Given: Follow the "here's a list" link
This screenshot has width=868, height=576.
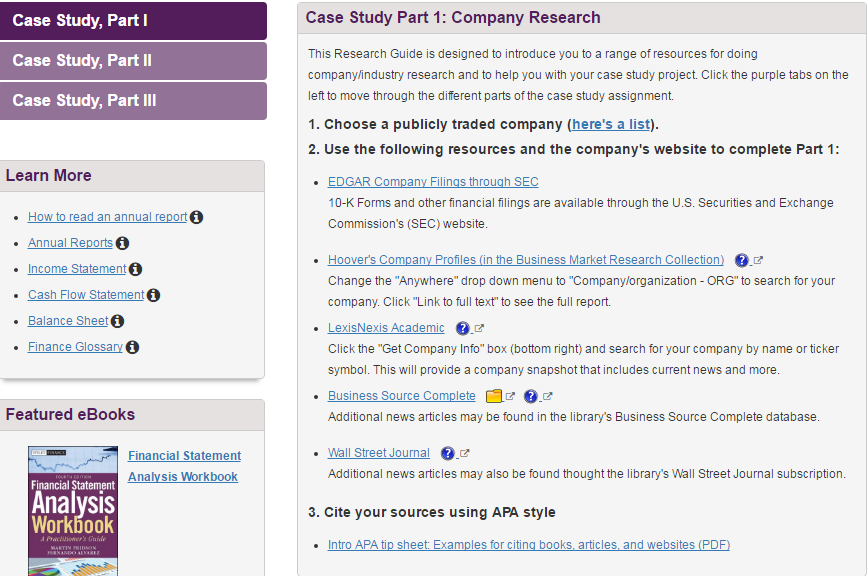Looking at the screenshot, I should [x=611, y=124].
